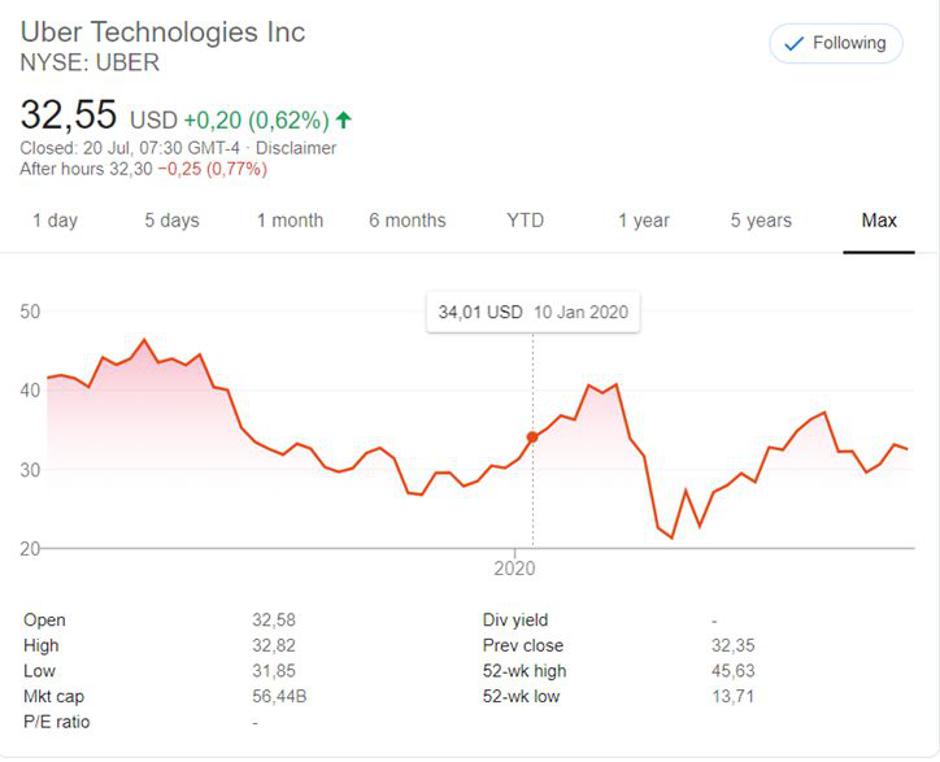Click the 34,01 USD chart tooltip
The image size is (940, 762).
pyautogui.click(x=533, y=312)
